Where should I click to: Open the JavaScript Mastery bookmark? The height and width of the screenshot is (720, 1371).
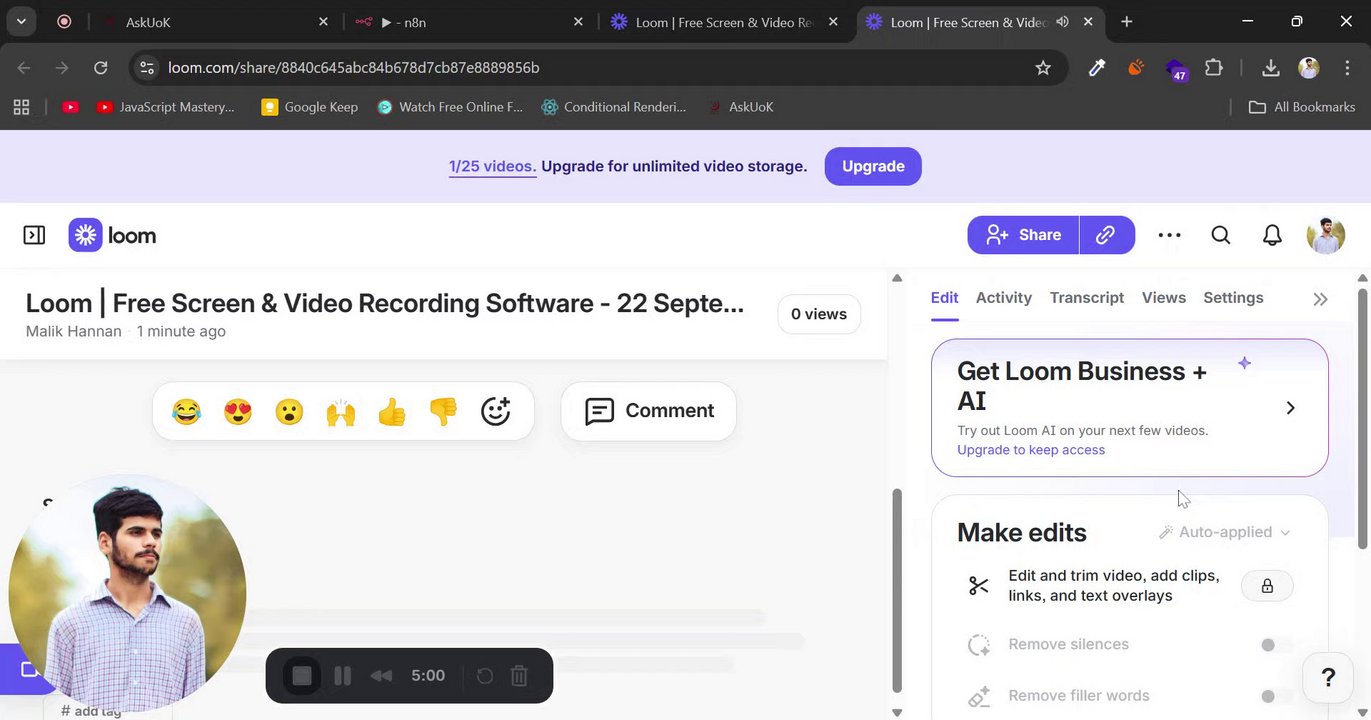166,107
